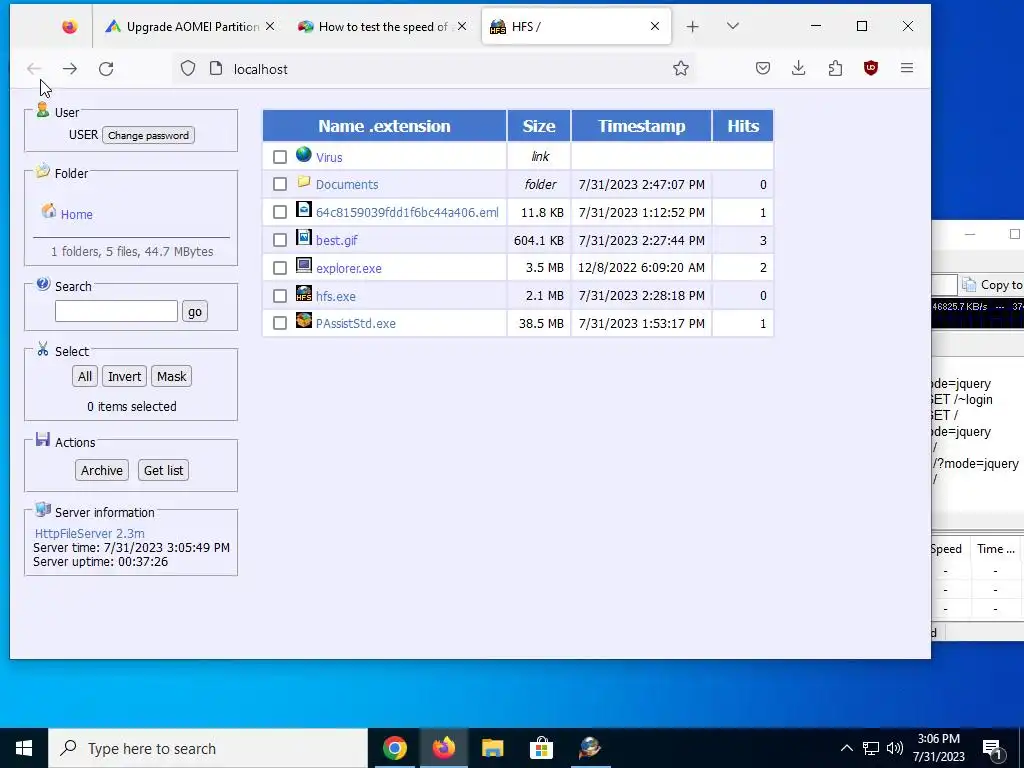Open a new tab with plus

(693, 26)
